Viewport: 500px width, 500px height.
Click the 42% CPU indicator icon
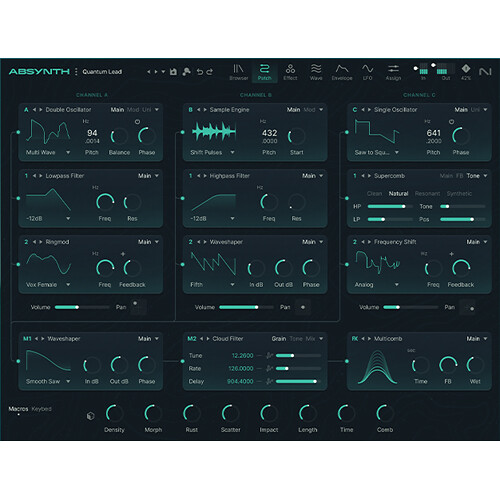pyautogui.click(x=466, y=69)
